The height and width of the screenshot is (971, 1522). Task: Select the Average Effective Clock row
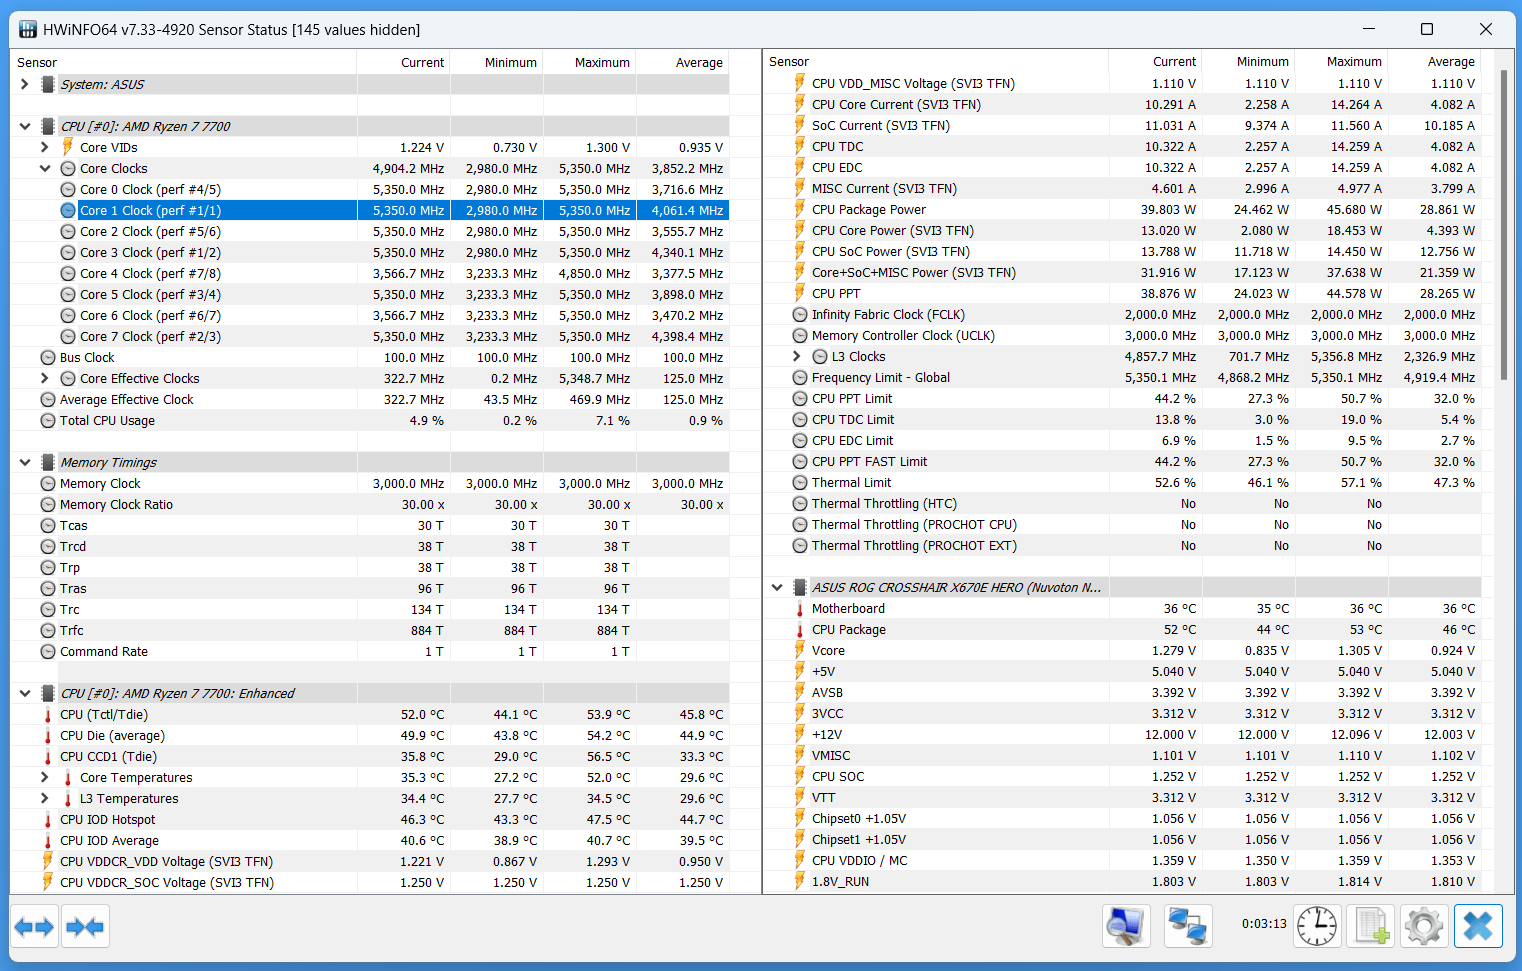pyautogui.click(x=370, y=399)
